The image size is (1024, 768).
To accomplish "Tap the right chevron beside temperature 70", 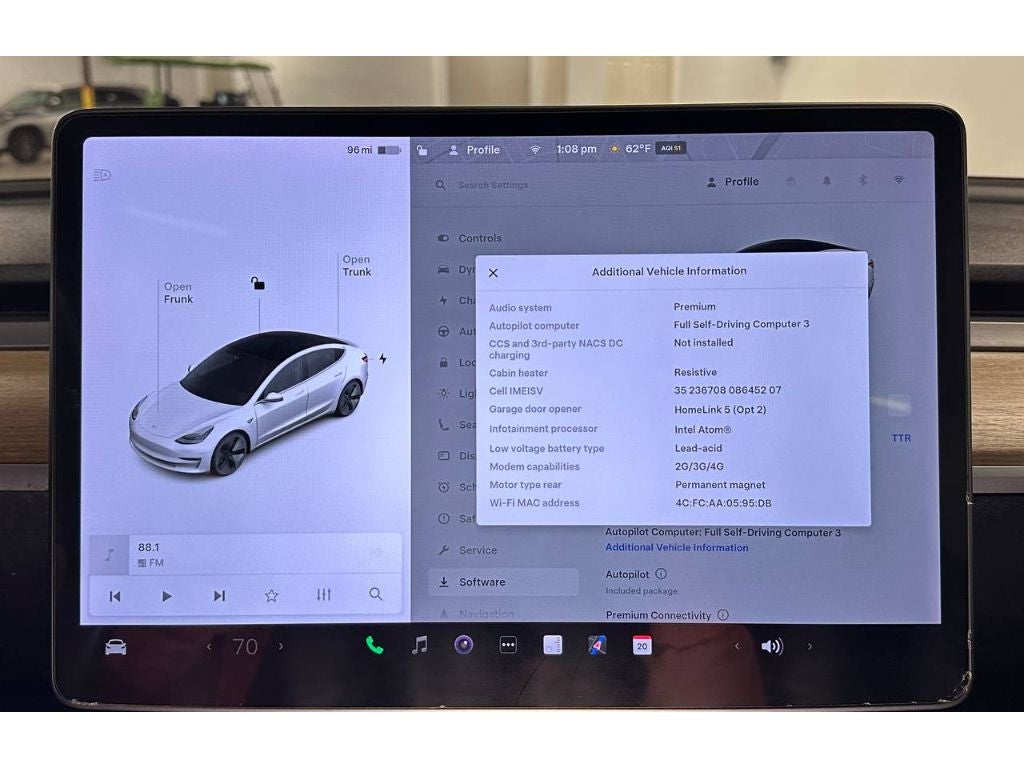I will 279,646.
